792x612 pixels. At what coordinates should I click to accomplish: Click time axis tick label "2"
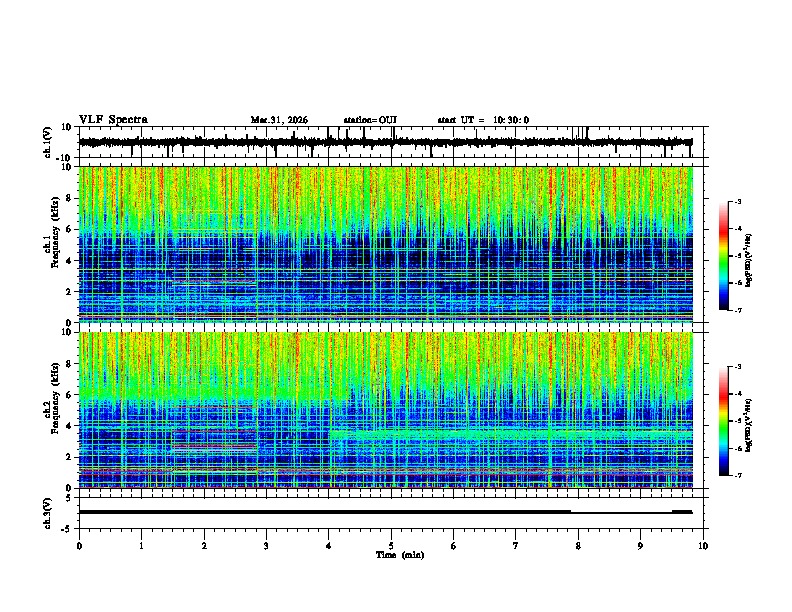(204, 546)
